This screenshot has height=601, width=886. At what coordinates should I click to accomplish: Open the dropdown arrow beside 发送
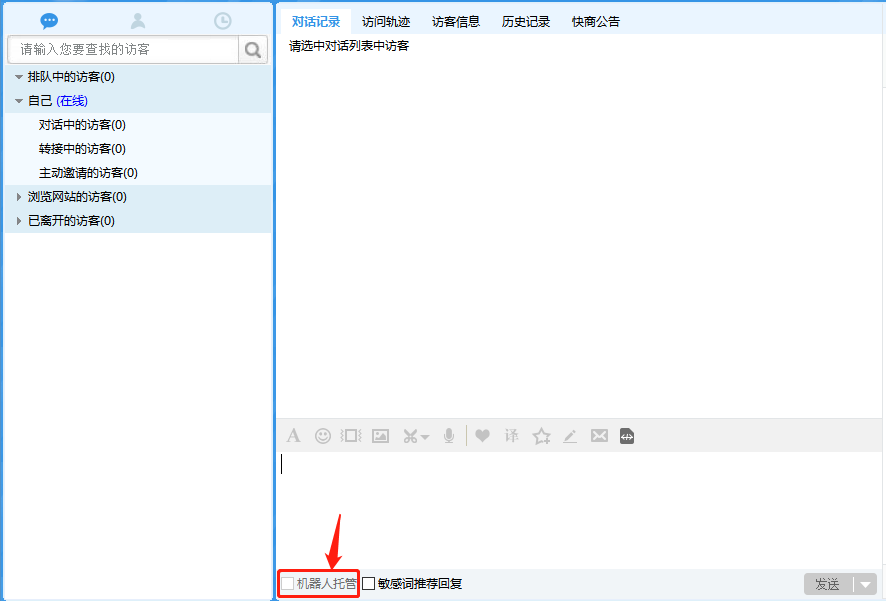[865, 584]
